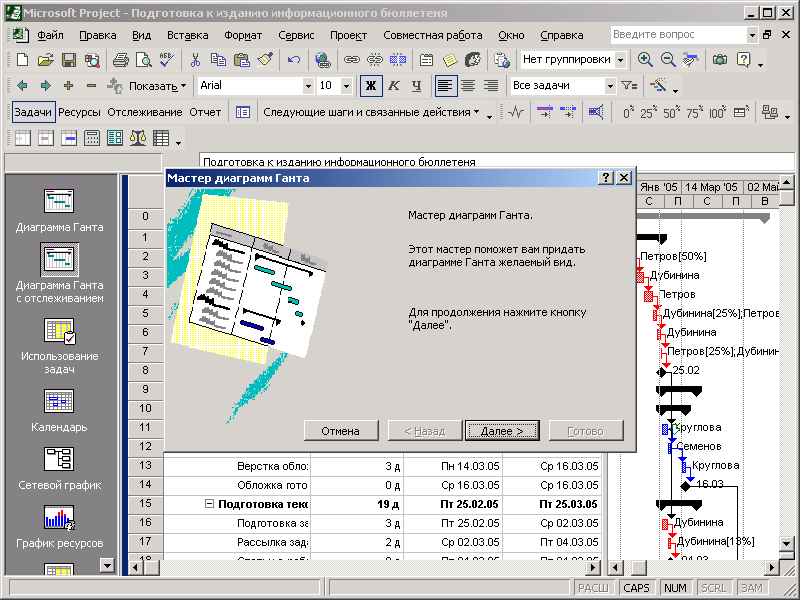
Task: Expand the Показать outline dropdown
Action: pos(157,86)
